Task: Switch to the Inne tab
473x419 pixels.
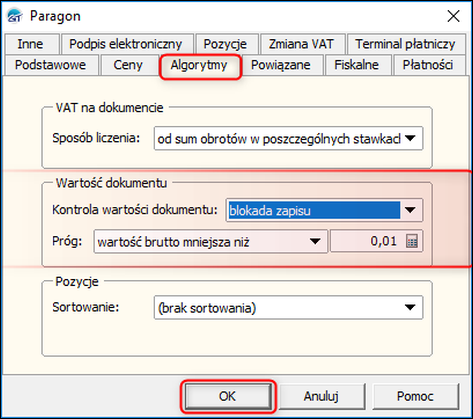Action: click(31, 44)
